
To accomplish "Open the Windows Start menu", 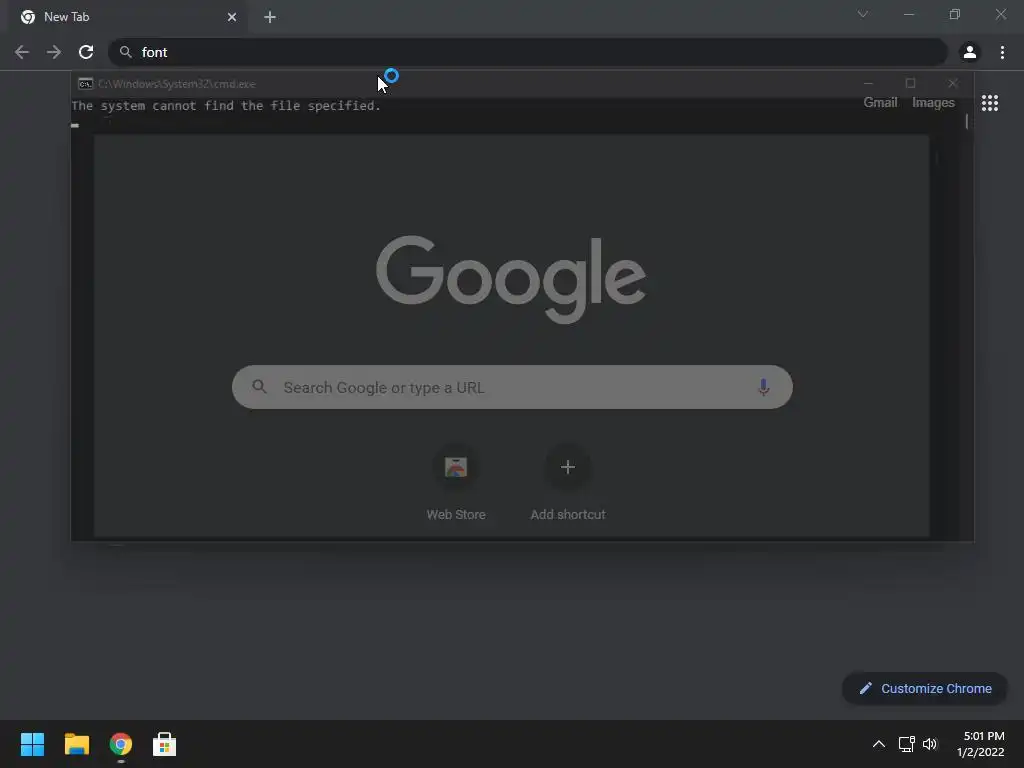I will (32, 744).
